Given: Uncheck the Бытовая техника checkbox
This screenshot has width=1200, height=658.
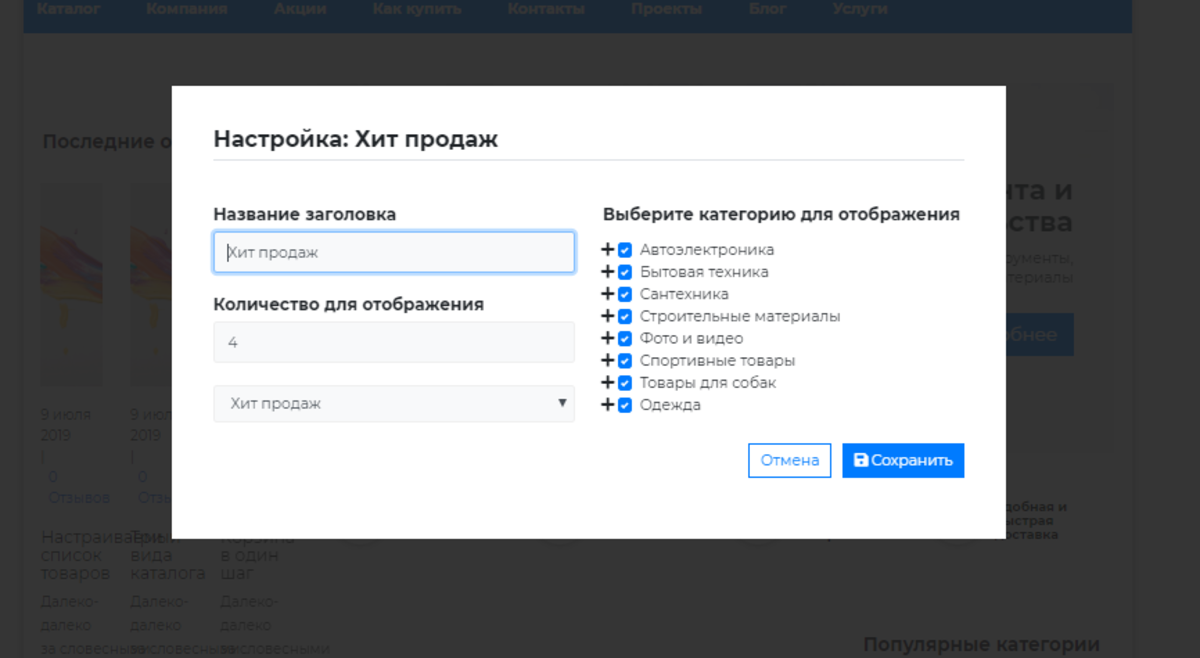Looking at the screenshot, I should pos(625,272).
